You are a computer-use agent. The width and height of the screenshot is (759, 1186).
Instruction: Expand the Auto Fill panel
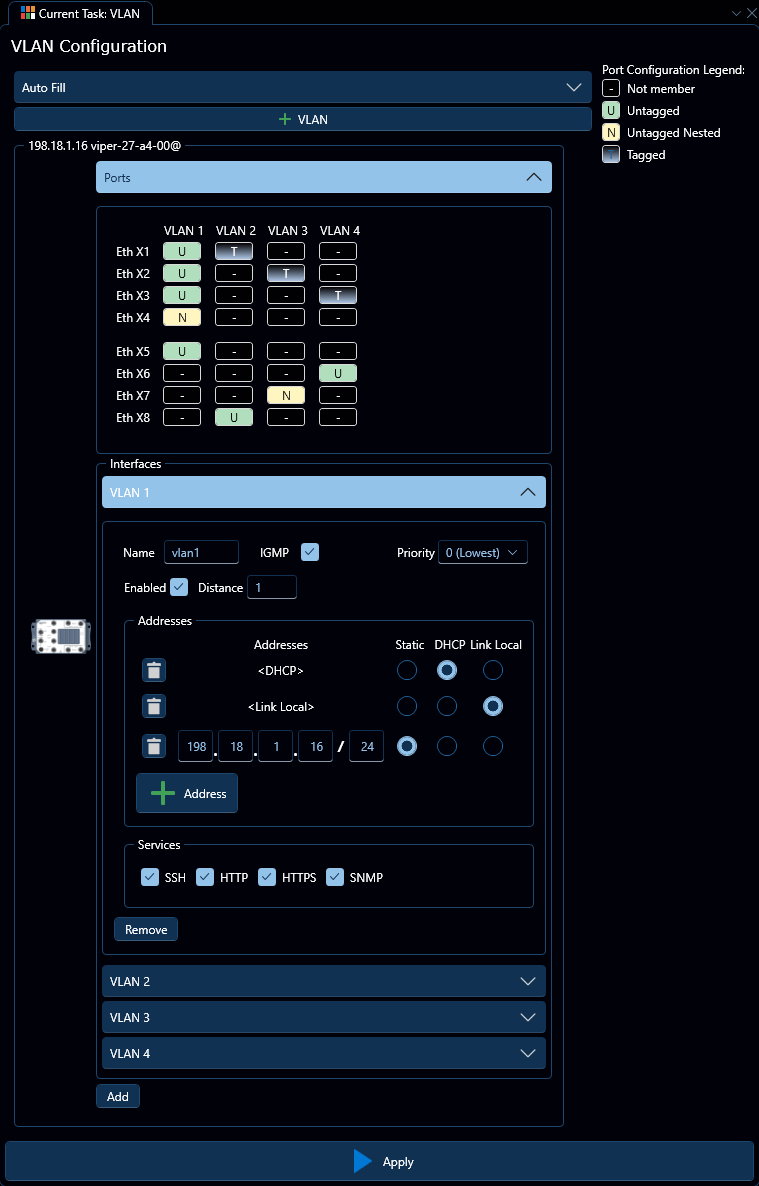(x=302, y=87)
